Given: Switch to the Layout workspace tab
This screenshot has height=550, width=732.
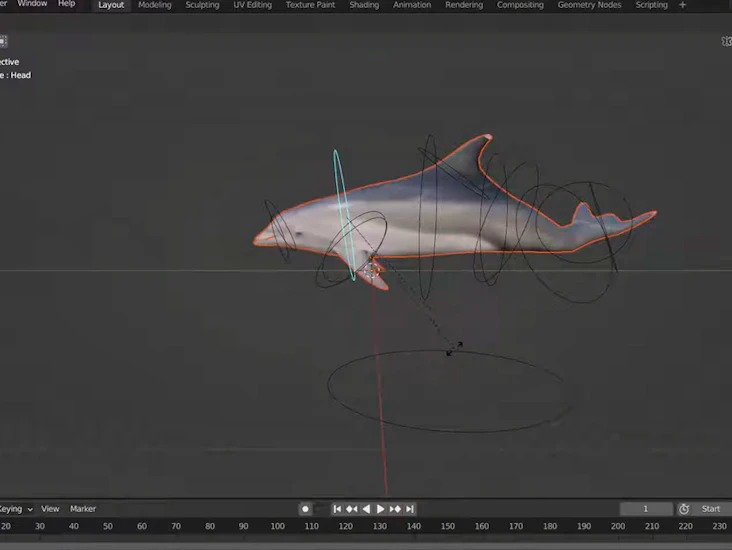Looking at the screenshot, I should pos(111,5).
